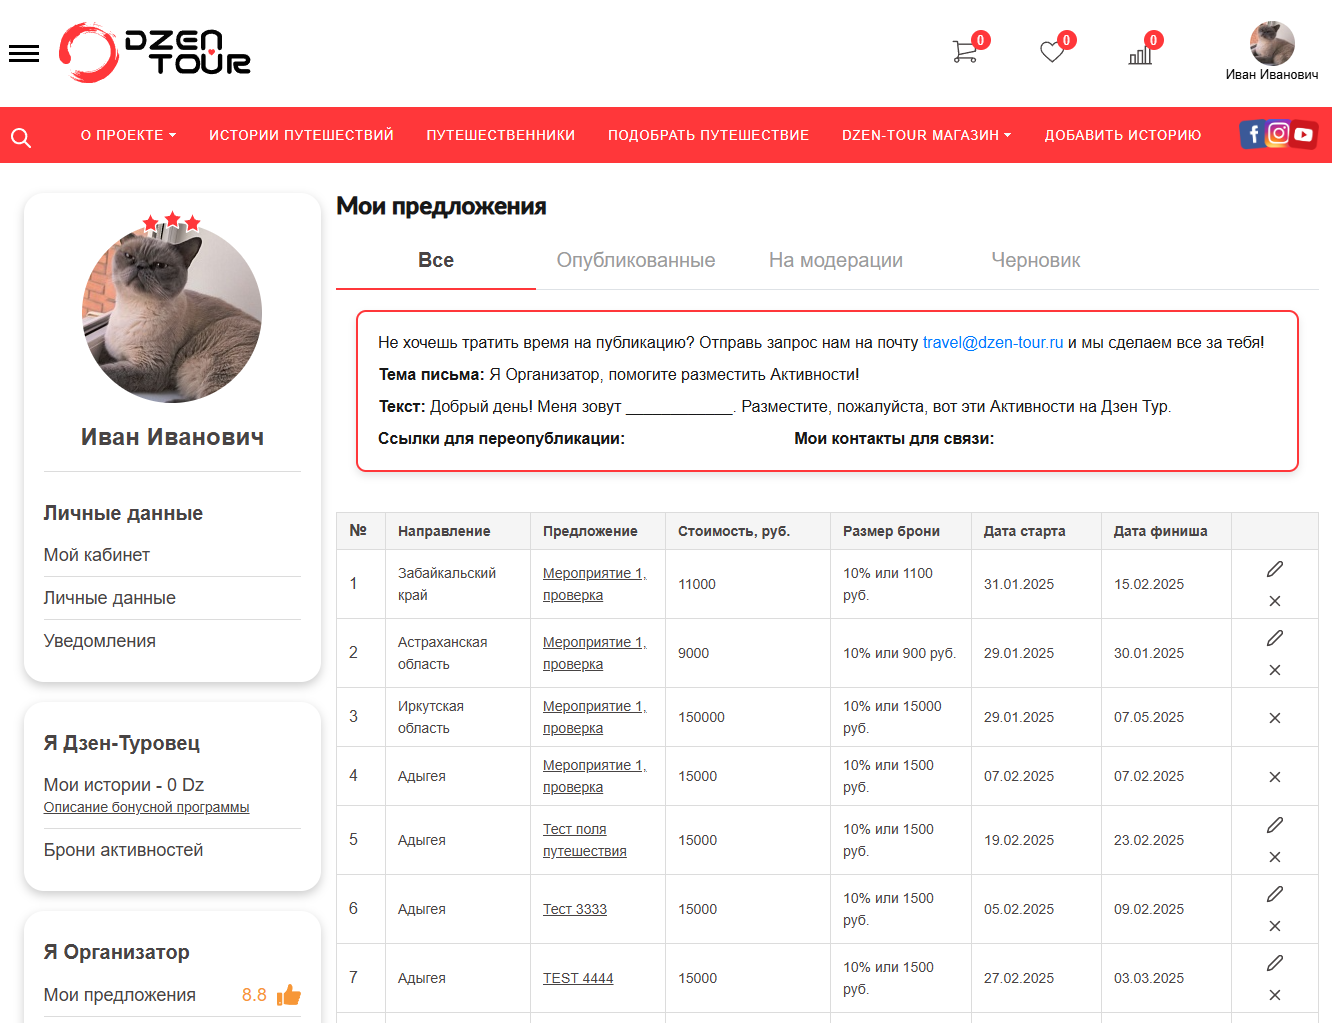Open the Instagram page icon
The width and height of the screenshot is (1332, 1023).
(1278, 134)
